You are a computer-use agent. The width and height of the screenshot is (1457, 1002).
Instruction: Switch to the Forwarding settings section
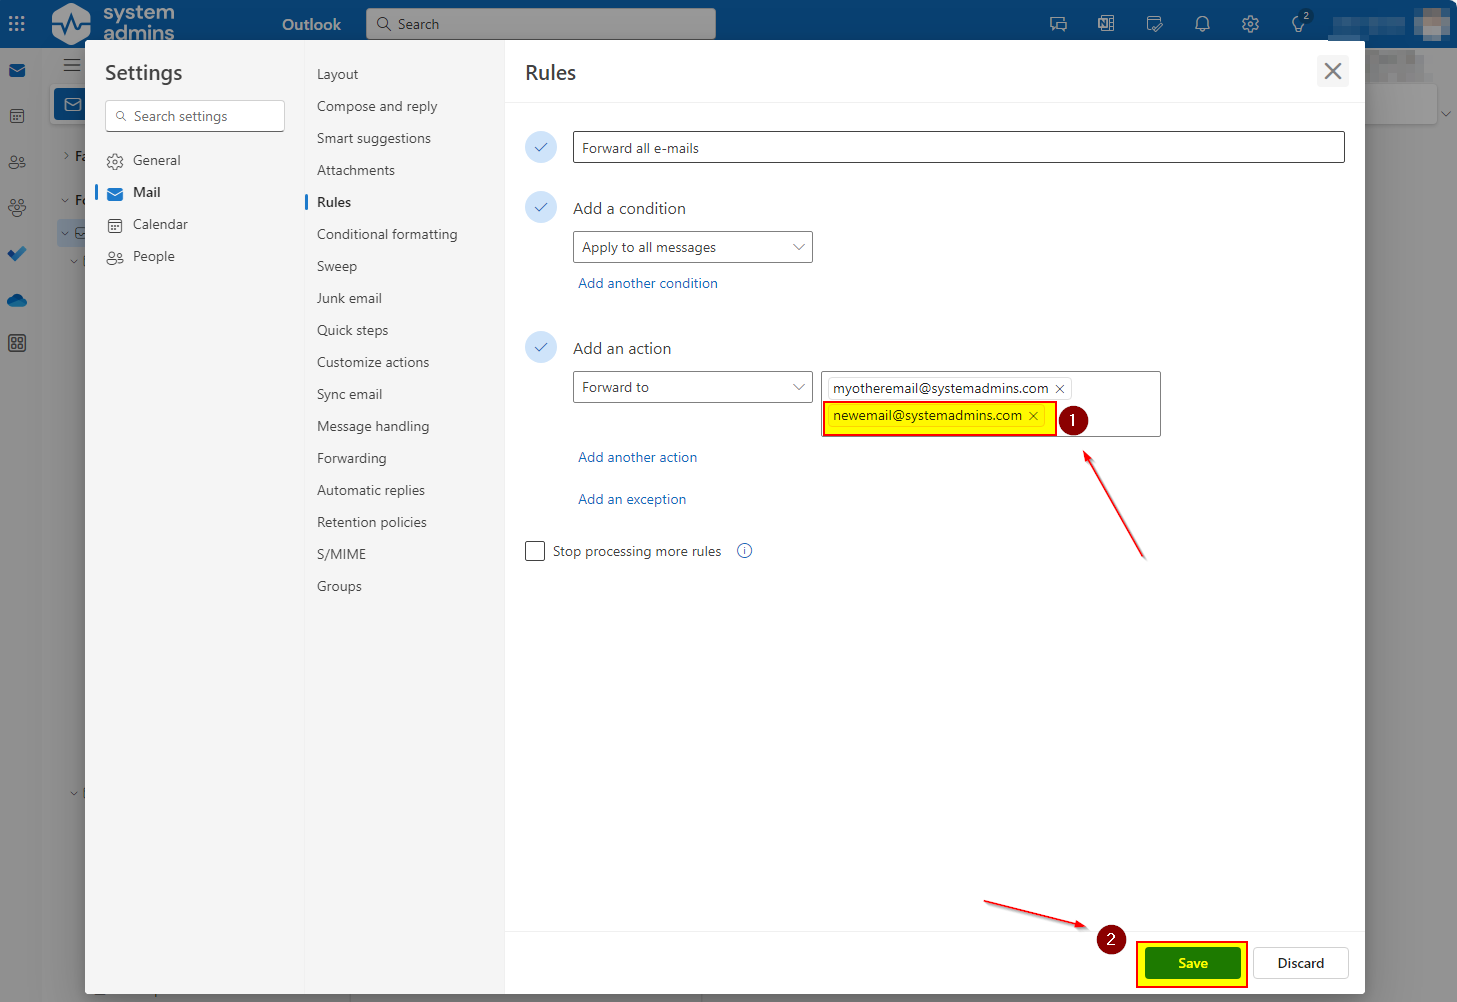(351, 458)
